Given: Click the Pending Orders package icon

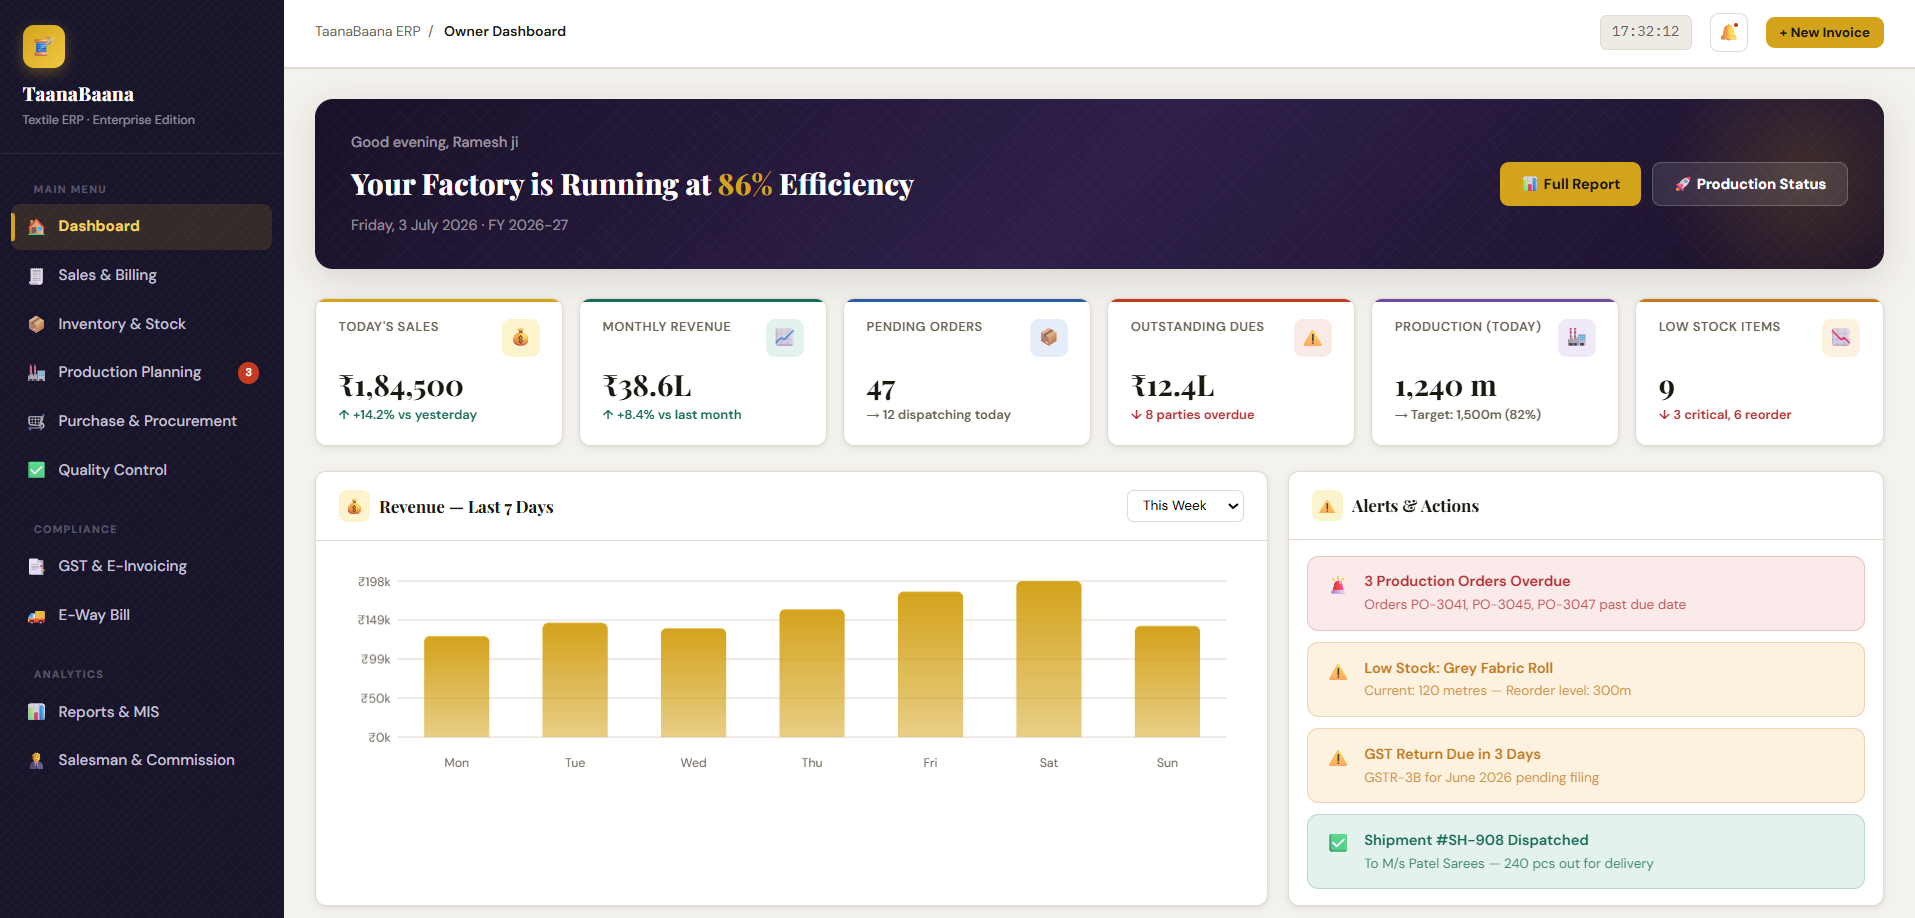Looking at the screenshot, I should tap(1048, 338).
